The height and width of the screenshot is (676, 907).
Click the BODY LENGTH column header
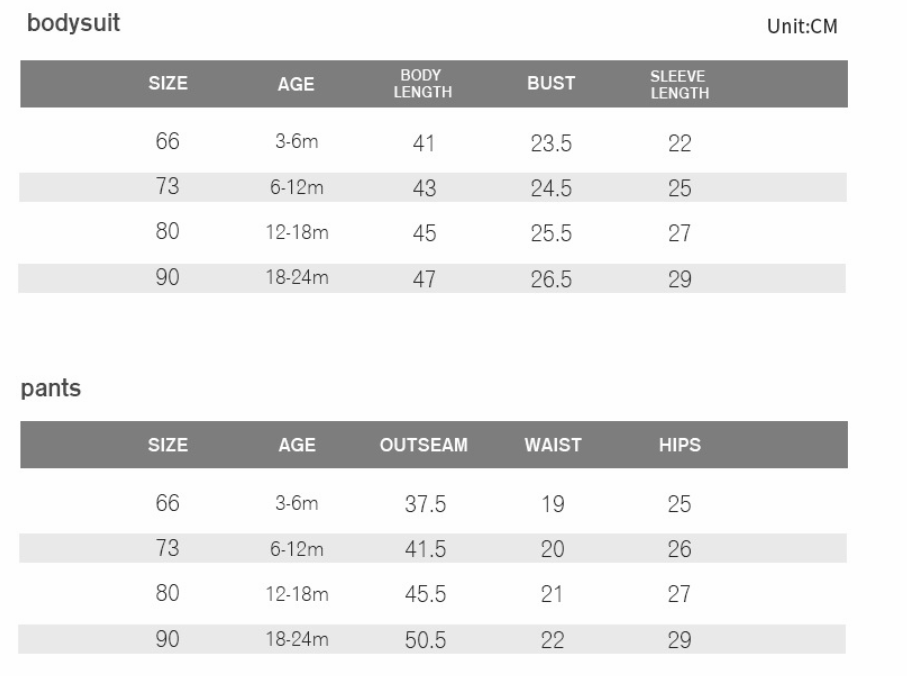coord(425,85)
